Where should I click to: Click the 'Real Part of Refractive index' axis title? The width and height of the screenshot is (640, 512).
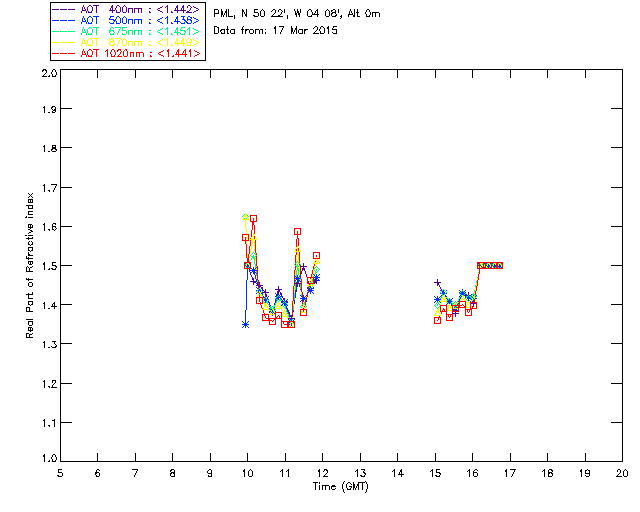[x=29, y=265]
